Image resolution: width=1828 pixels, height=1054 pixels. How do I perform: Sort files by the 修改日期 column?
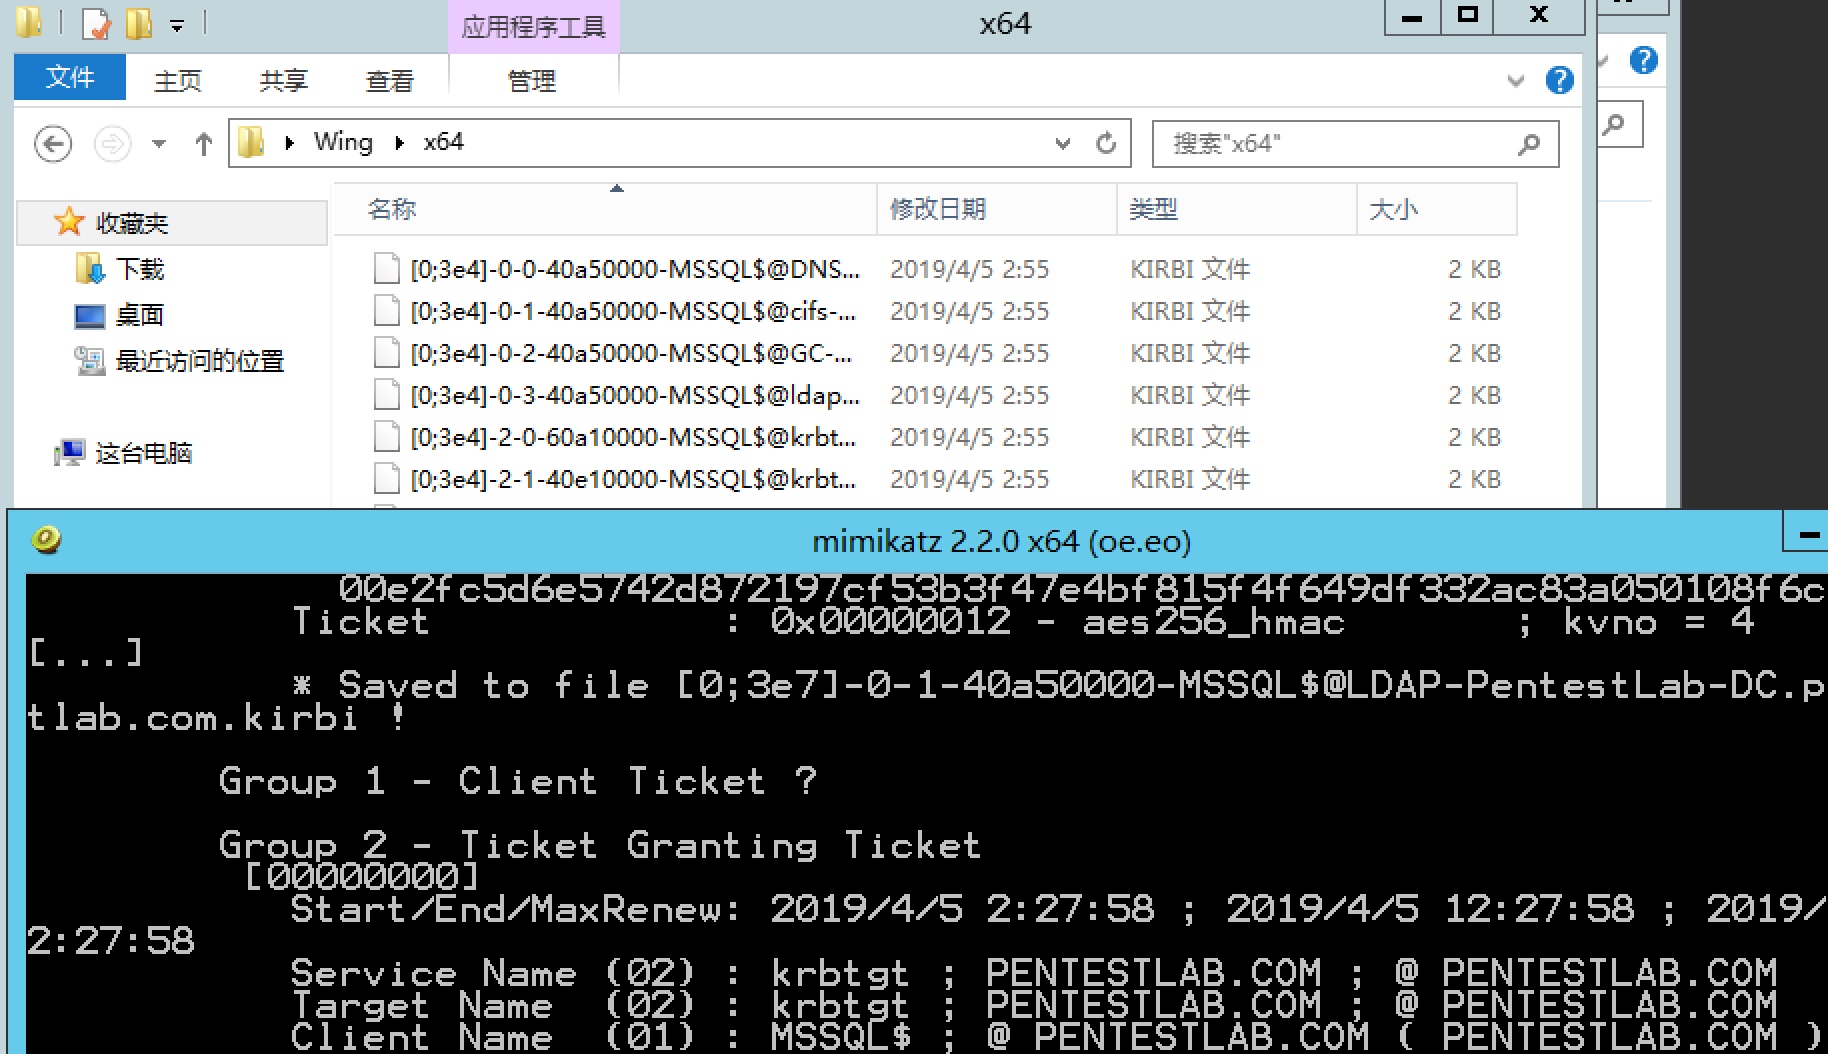pyautogui.click(x=997, y=209)
